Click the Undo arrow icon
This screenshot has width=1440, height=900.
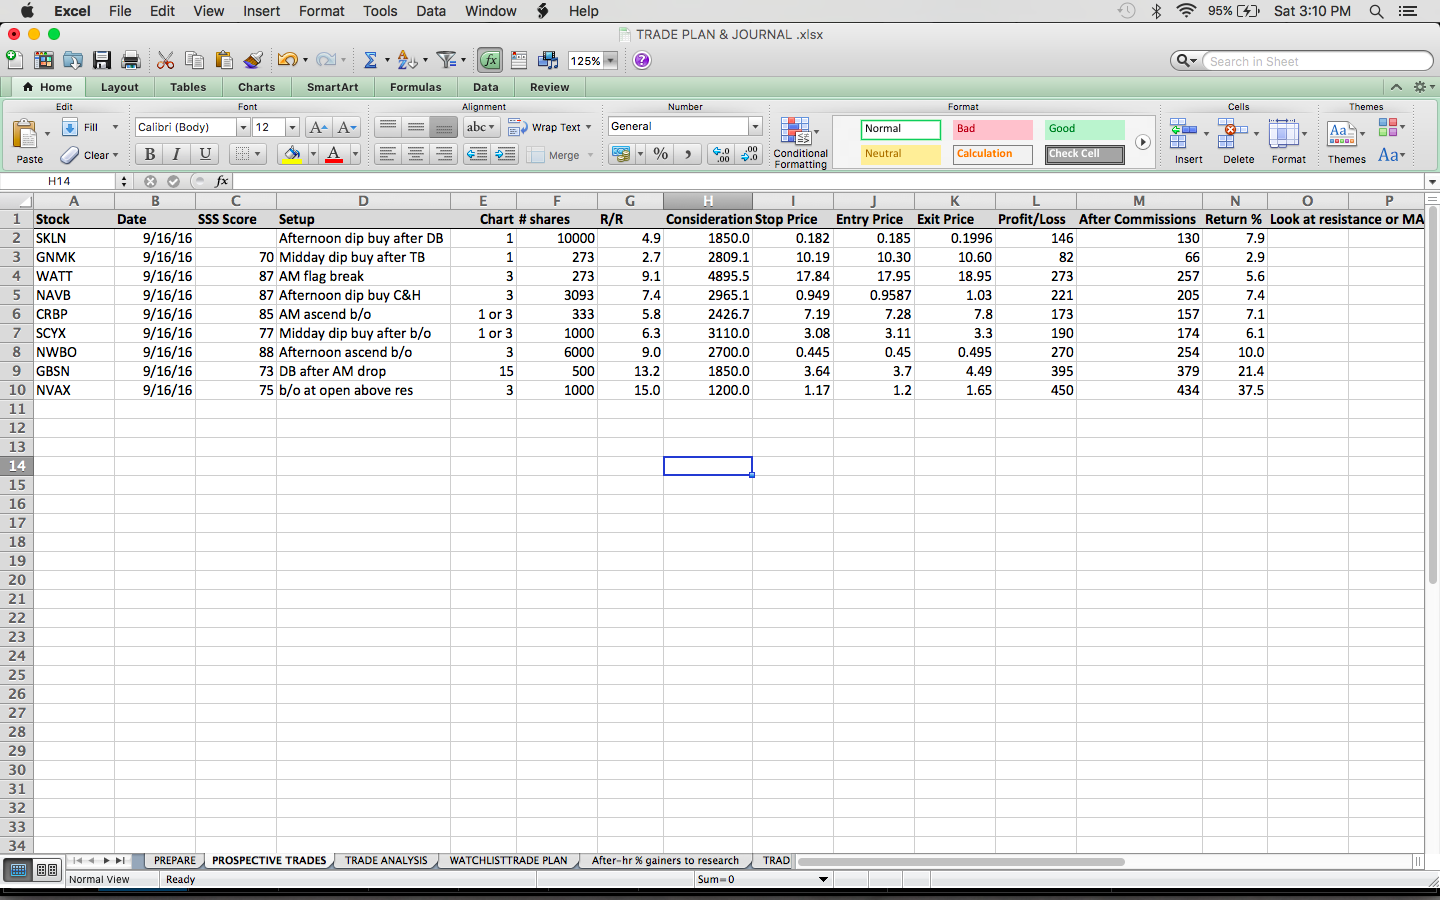[287, 61]
